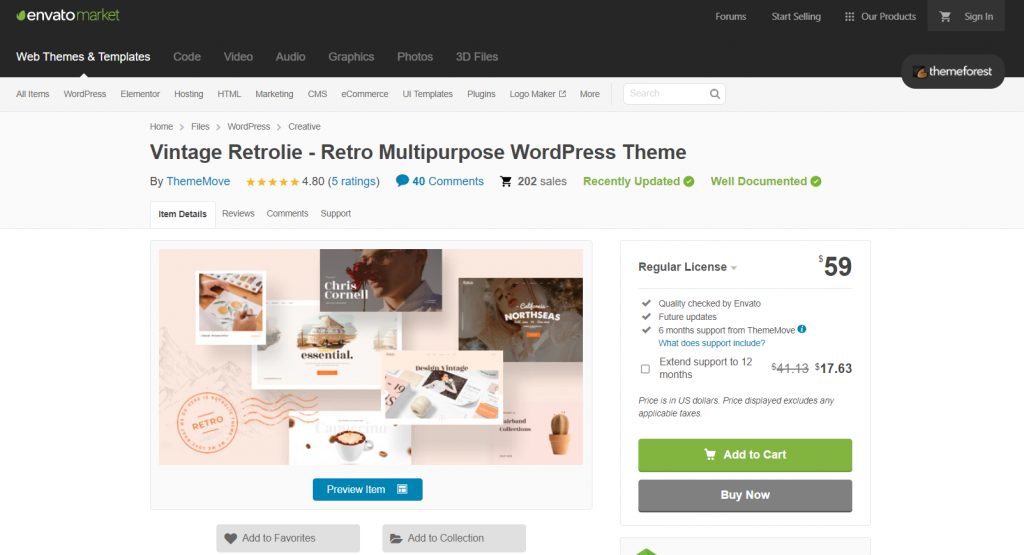Click the Preview Item button
Image resolution: width=1024 pixels, height=555 pixels.
[367, 489]
